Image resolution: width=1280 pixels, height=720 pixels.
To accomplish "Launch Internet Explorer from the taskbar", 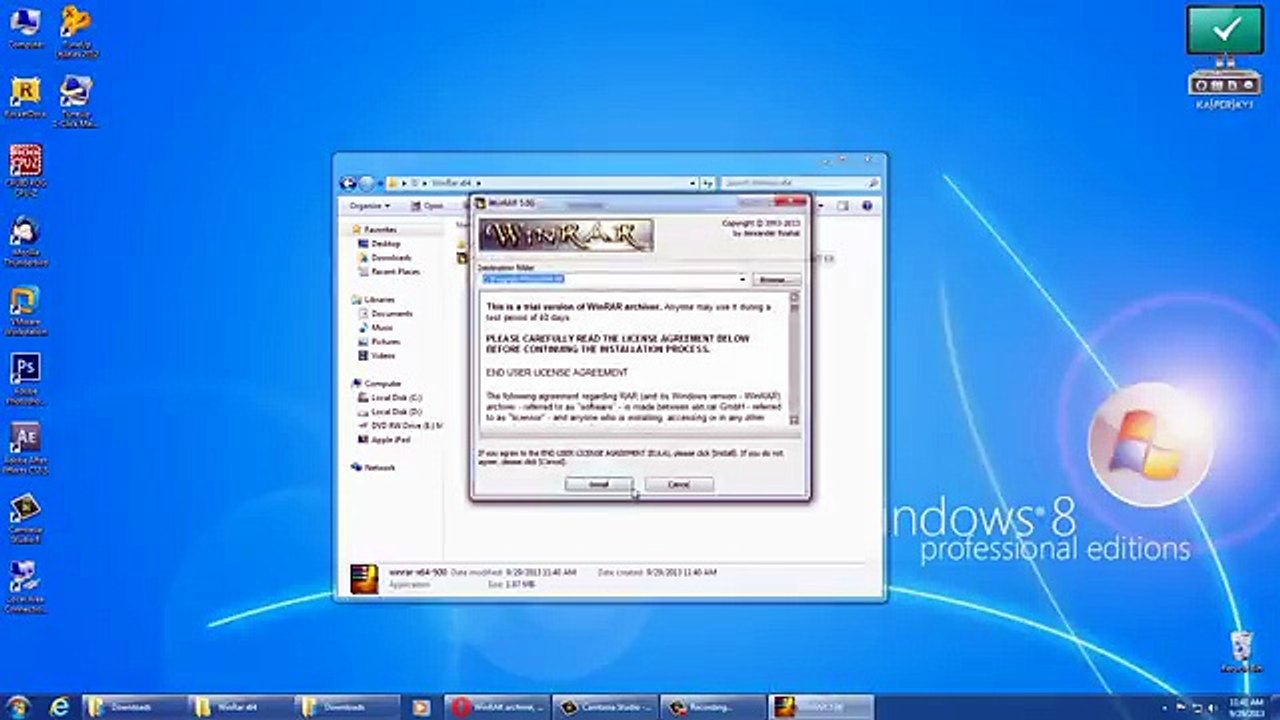I will 60,707.
